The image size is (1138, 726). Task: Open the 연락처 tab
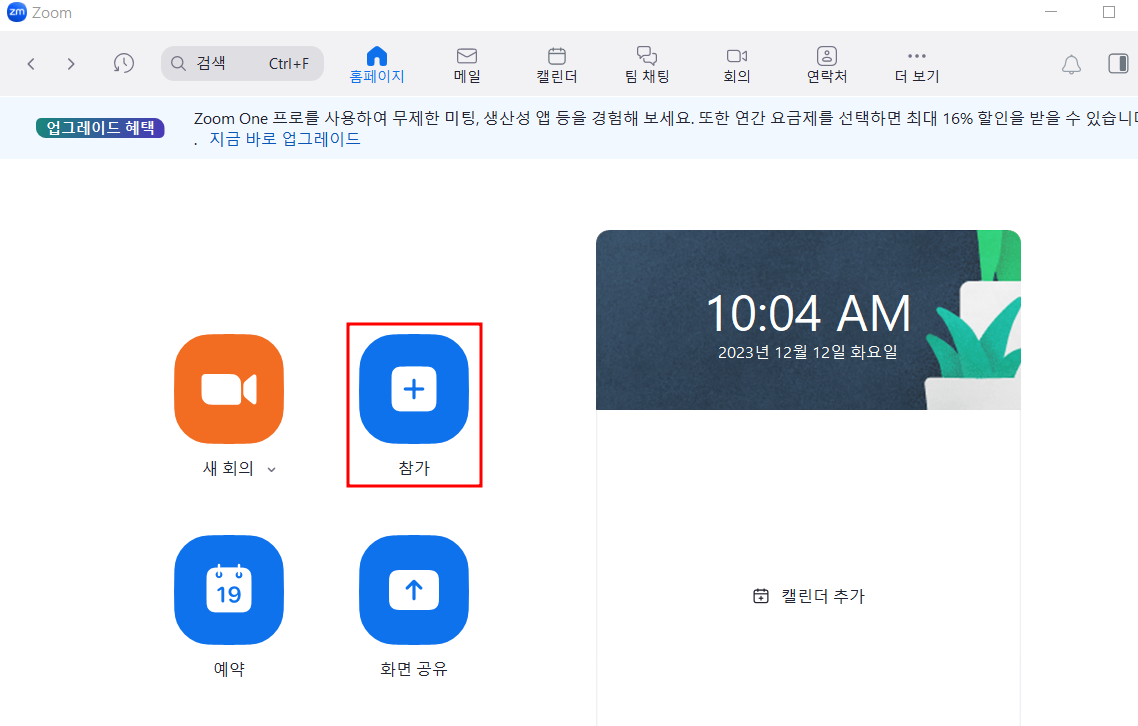[827, 65]
